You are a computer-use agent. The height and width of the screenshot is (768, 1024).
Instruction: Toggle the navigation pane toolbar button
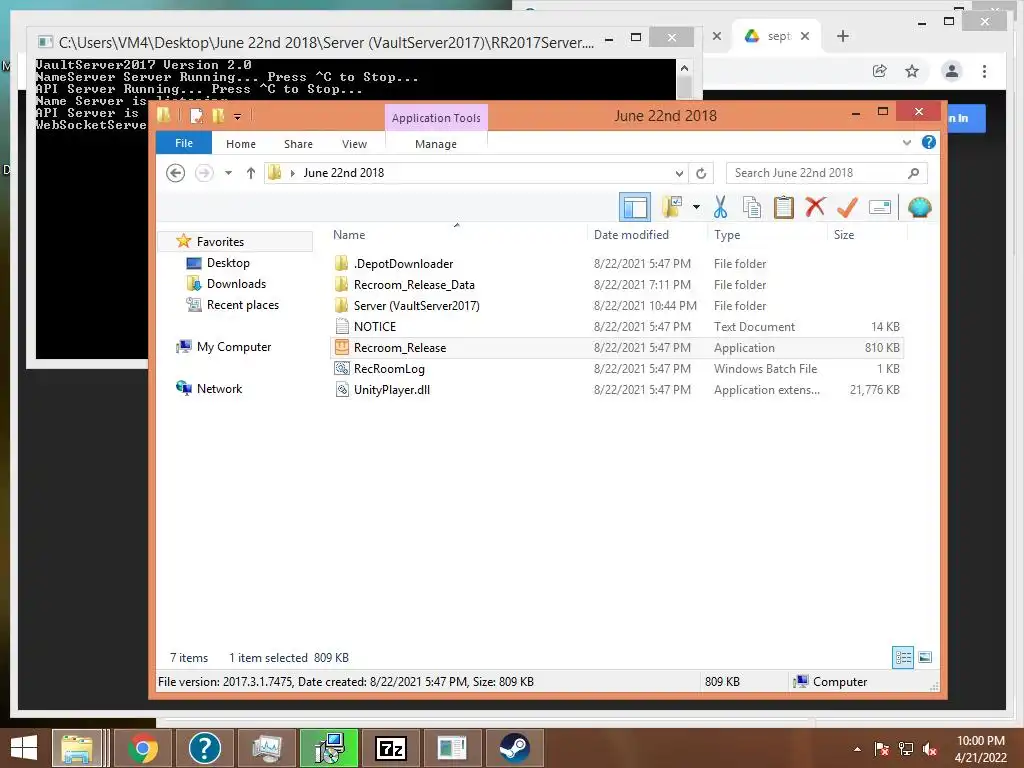click(x=635, y=208)
